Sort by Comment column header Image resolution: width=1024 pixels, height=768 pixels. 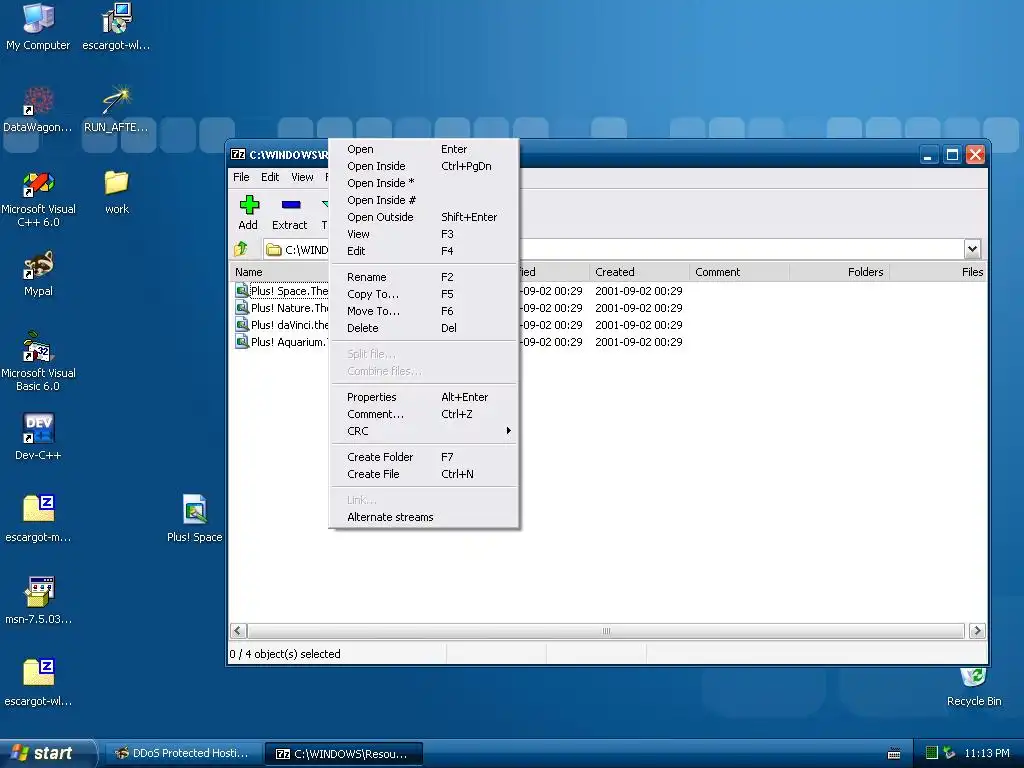click(x=739, y=272)
